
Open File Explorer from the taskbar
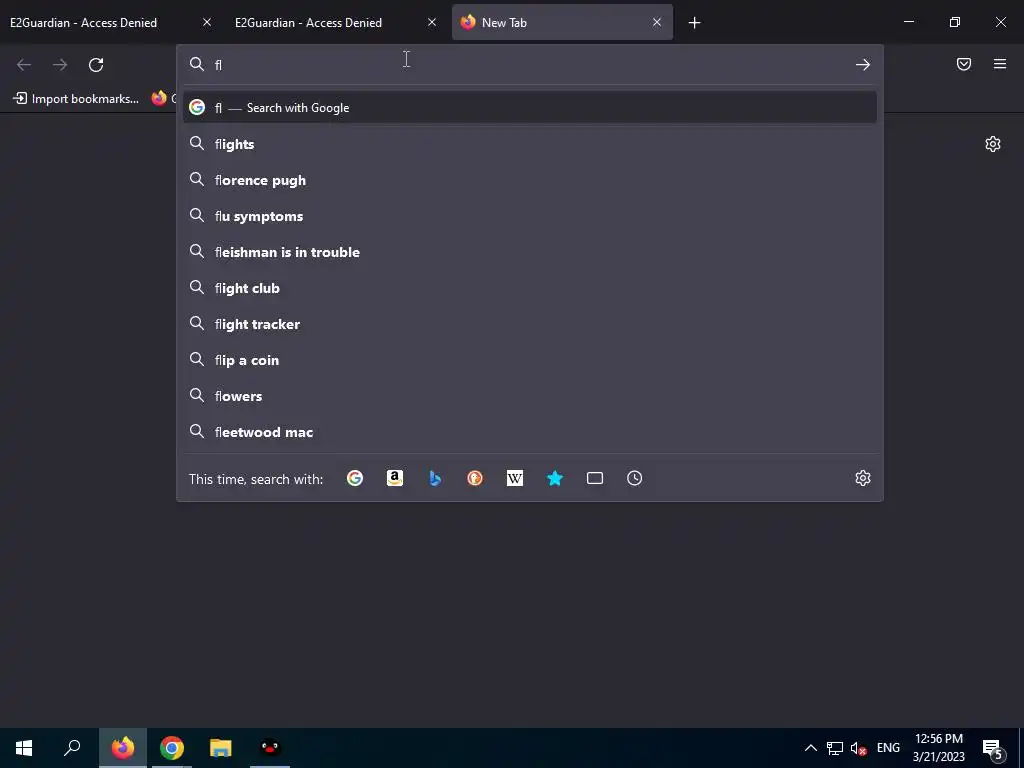221,748
